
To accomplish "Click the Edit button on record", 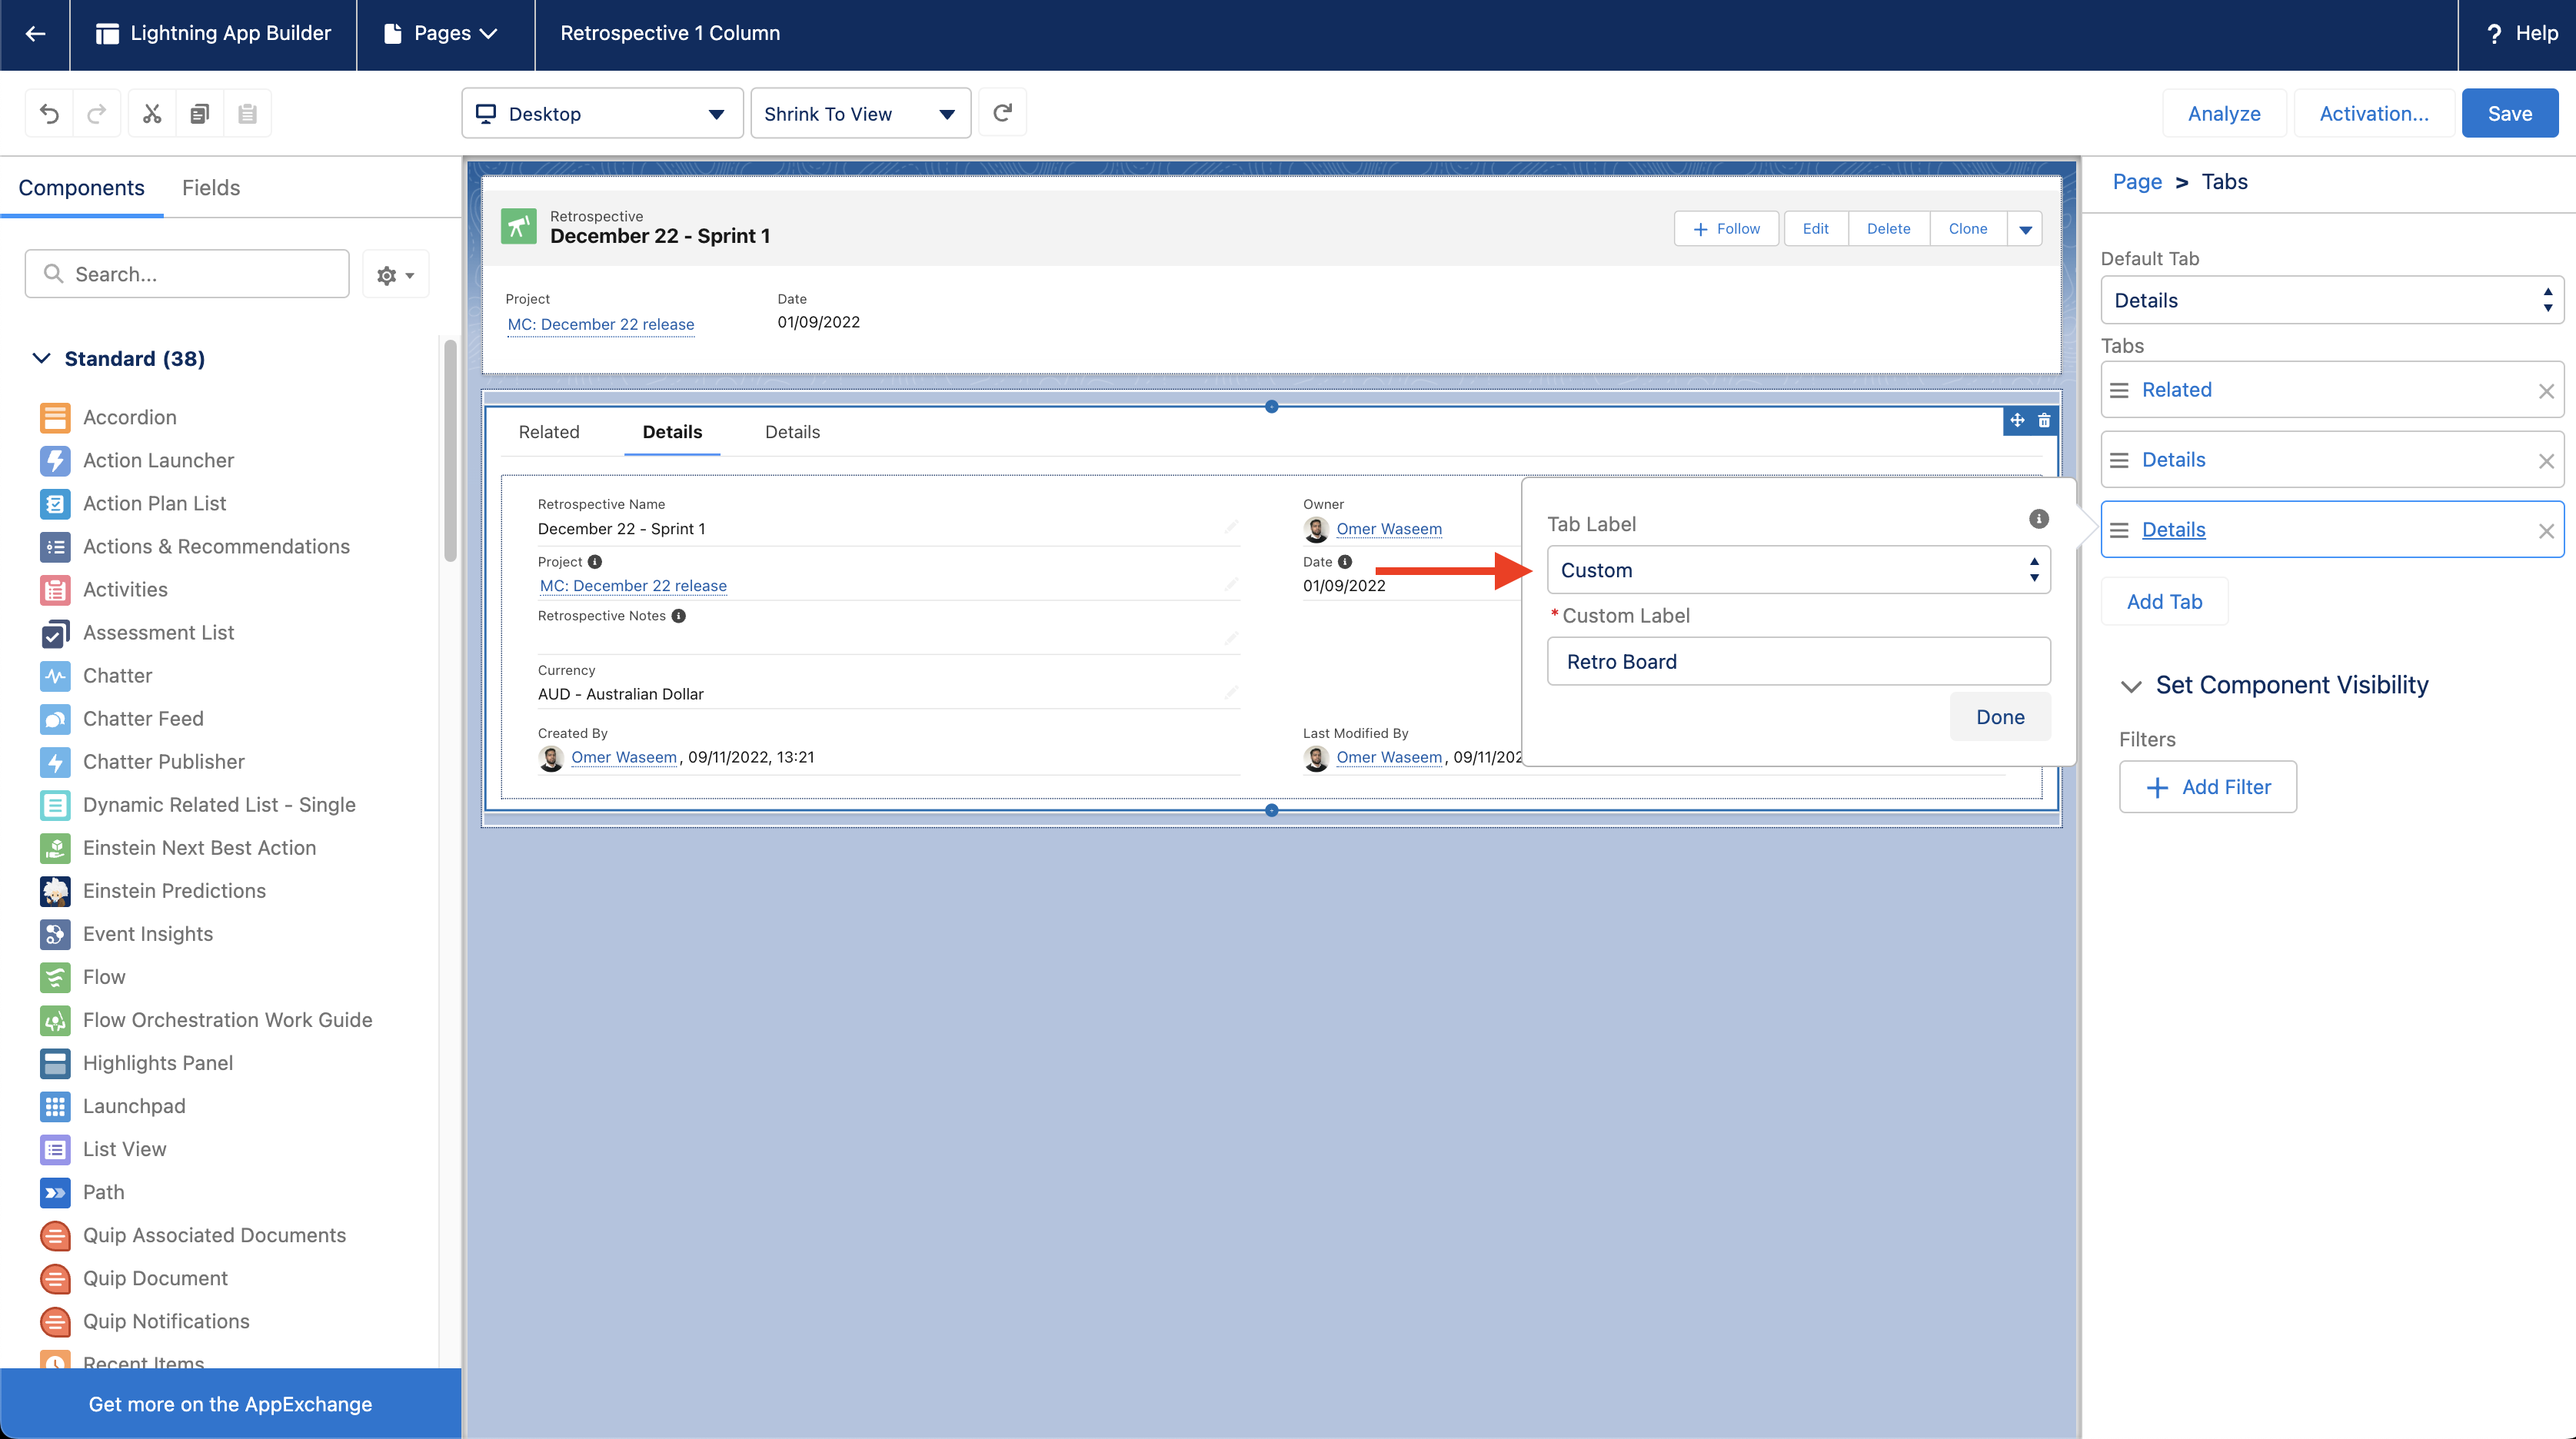I will tap(1815, 229).
